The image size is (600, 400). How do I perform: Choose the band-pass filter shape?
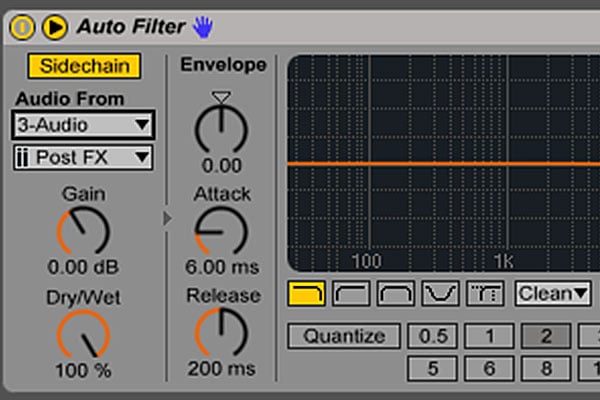coord(394,293)
